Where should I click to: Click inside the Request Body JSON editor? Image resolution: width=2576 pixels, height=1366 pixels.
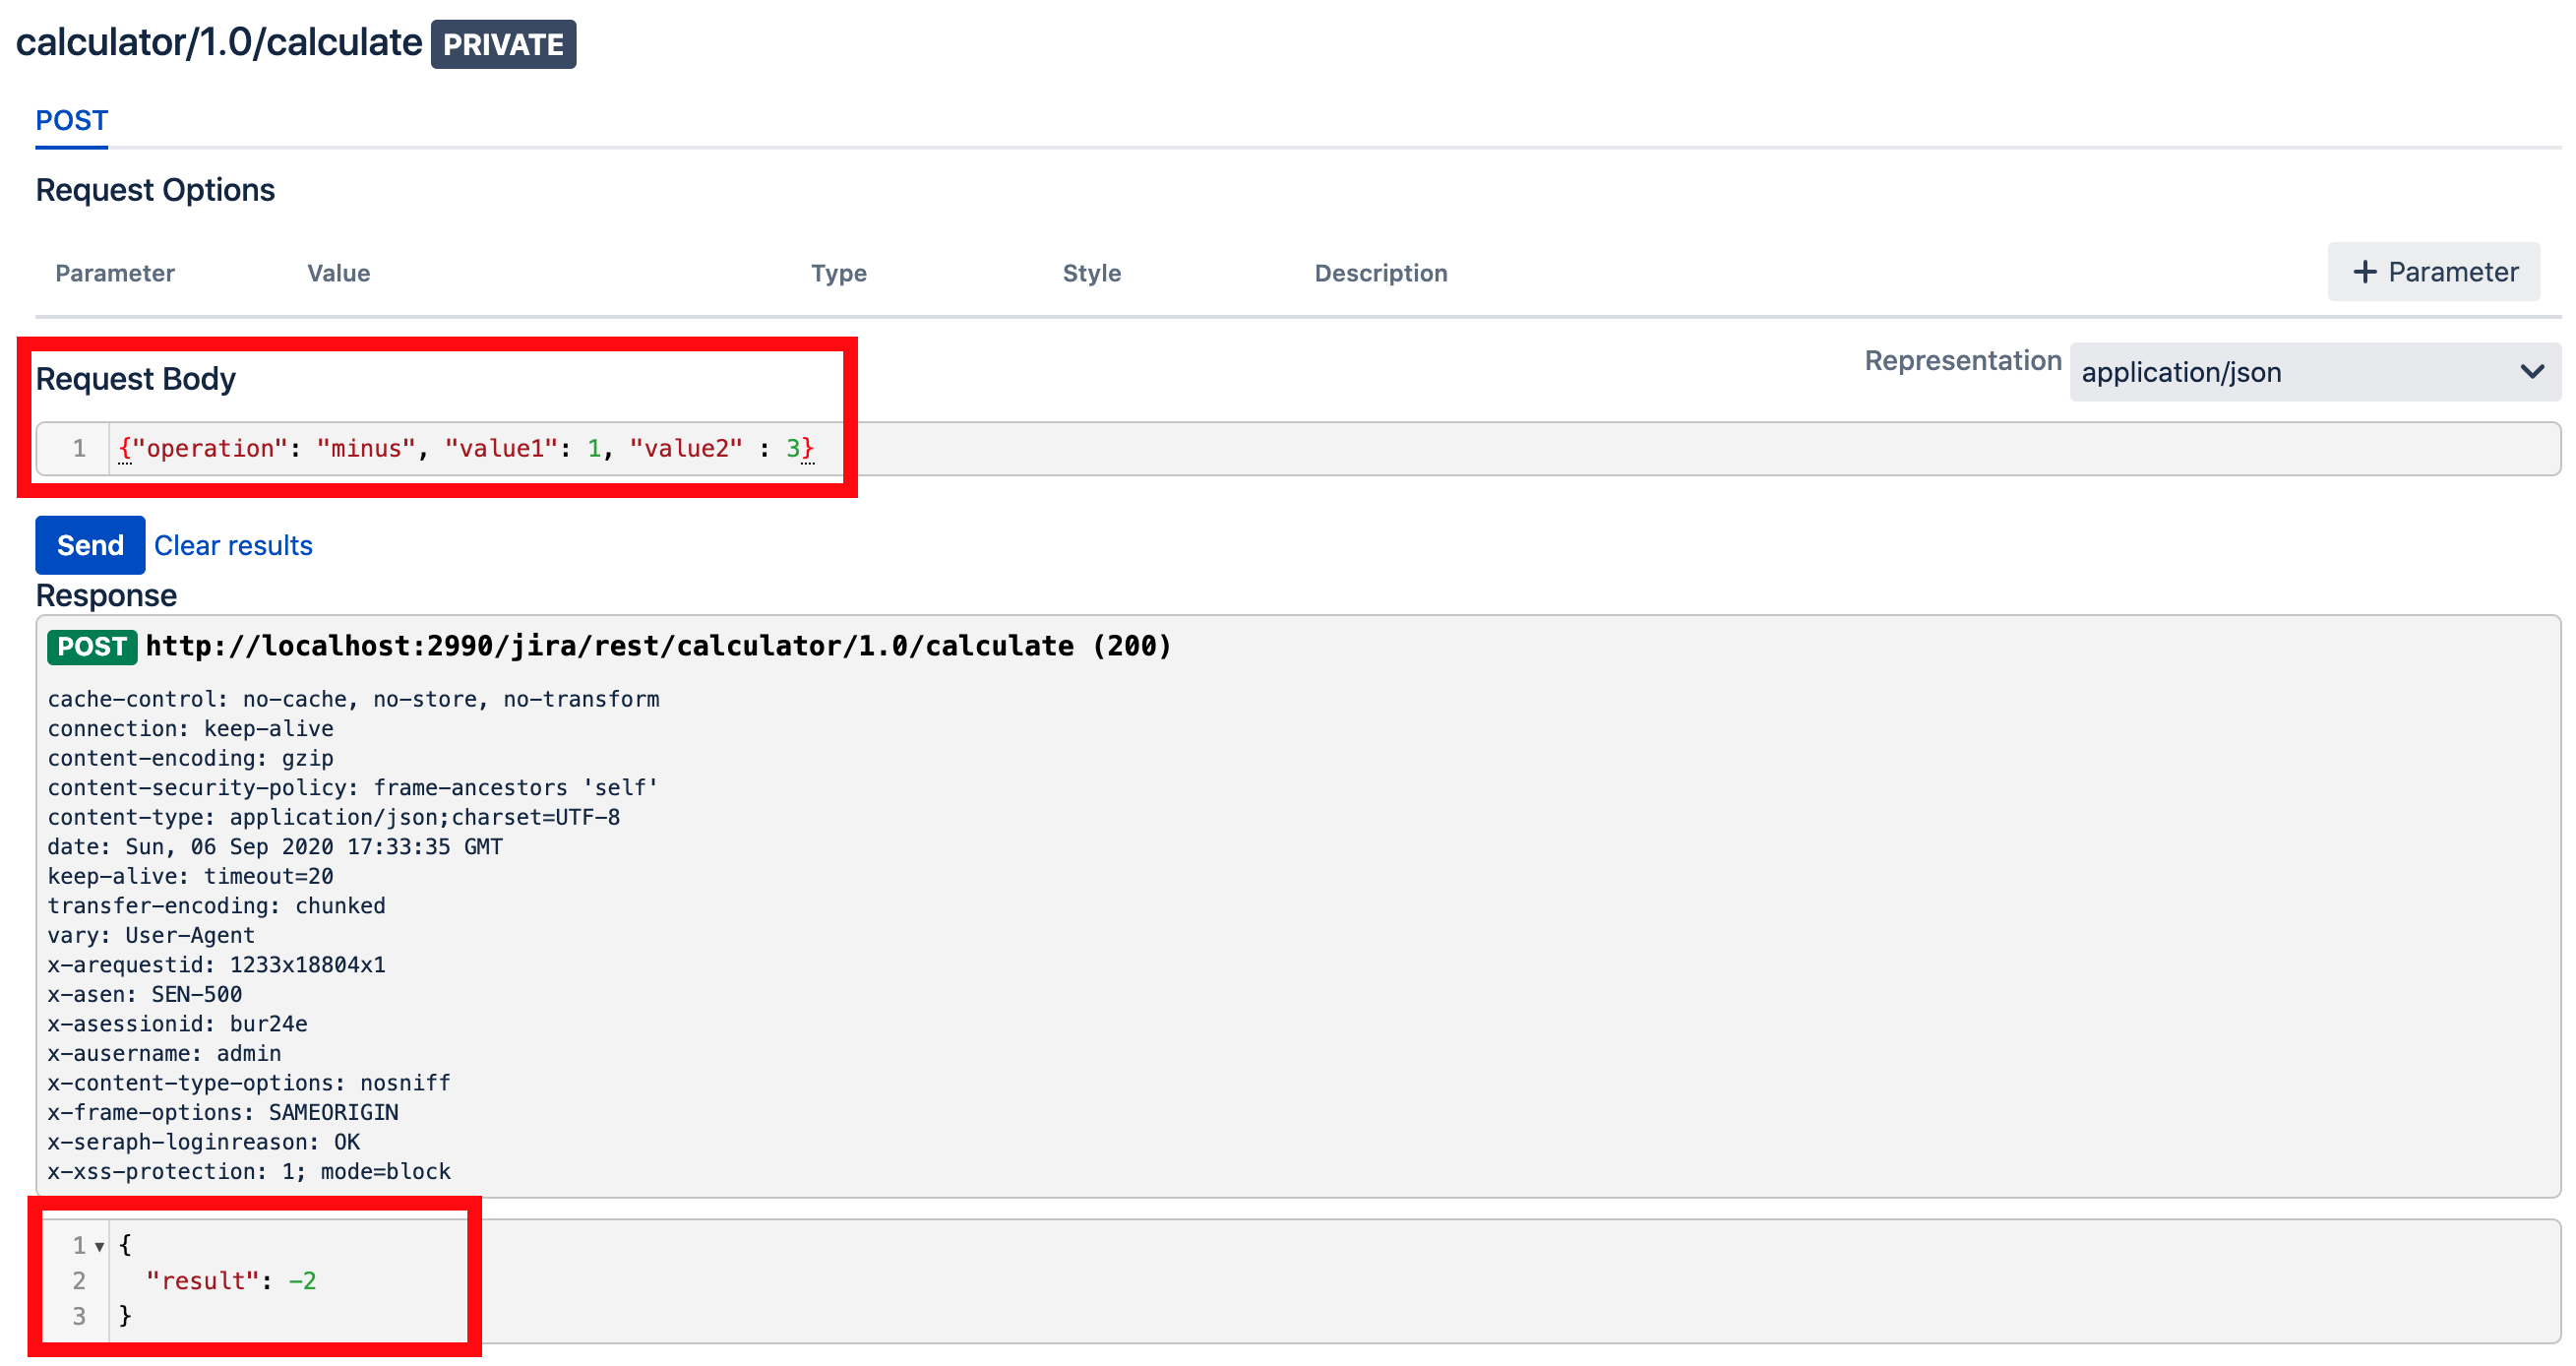pyautogui.click(x=1298, y=448)
